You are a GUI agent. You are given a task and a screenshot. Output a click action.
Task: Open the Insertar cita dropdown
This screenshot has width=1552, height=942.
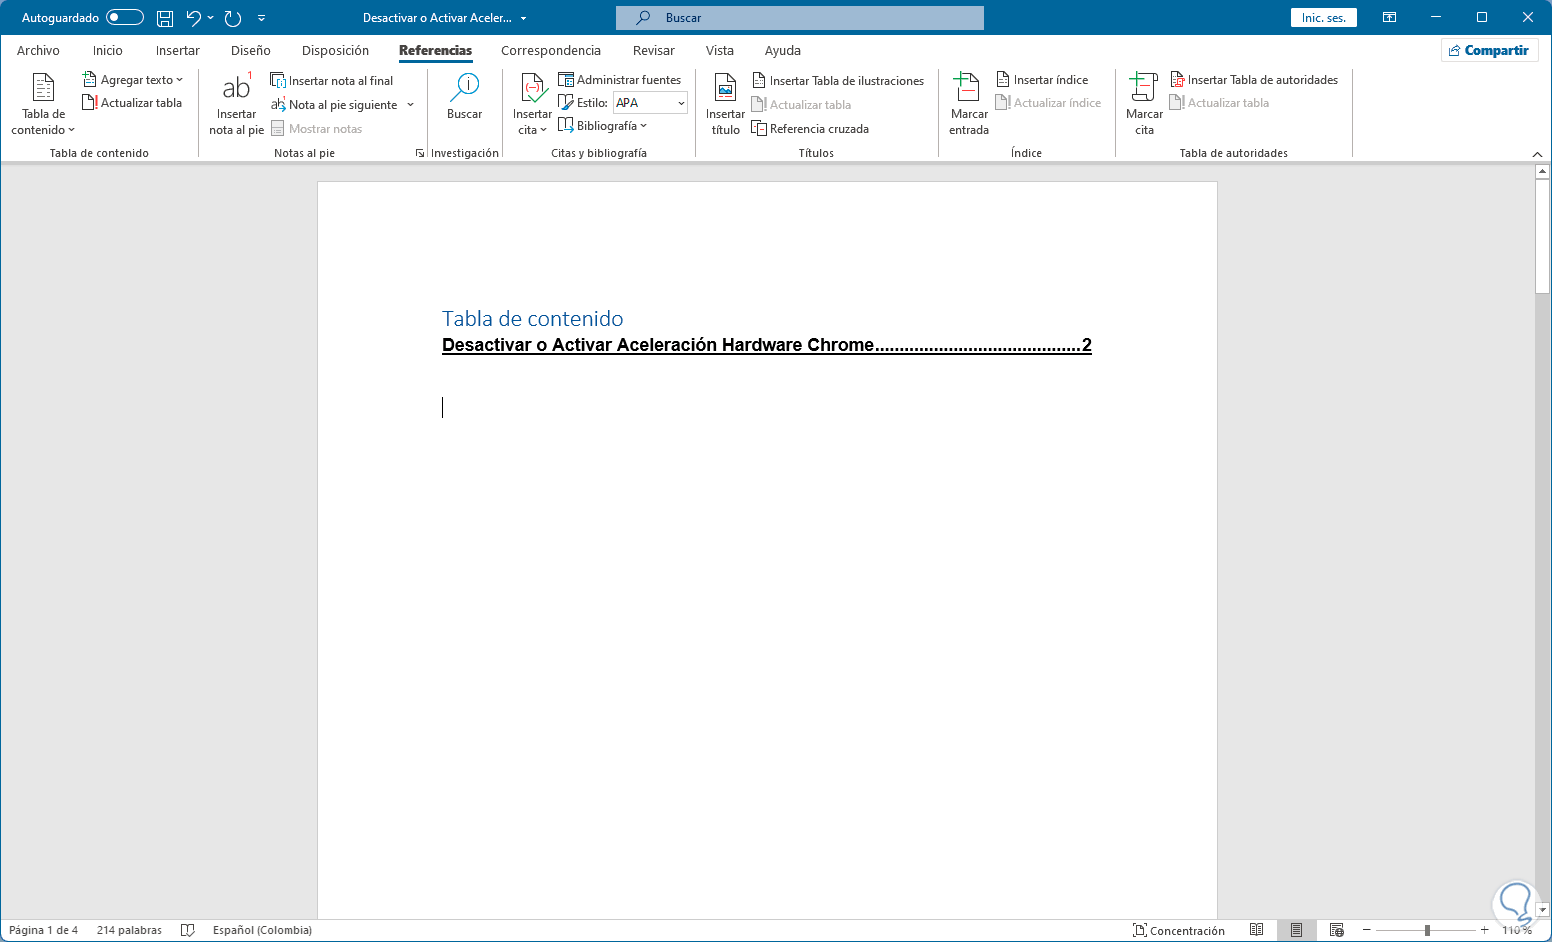click(532, 104)
